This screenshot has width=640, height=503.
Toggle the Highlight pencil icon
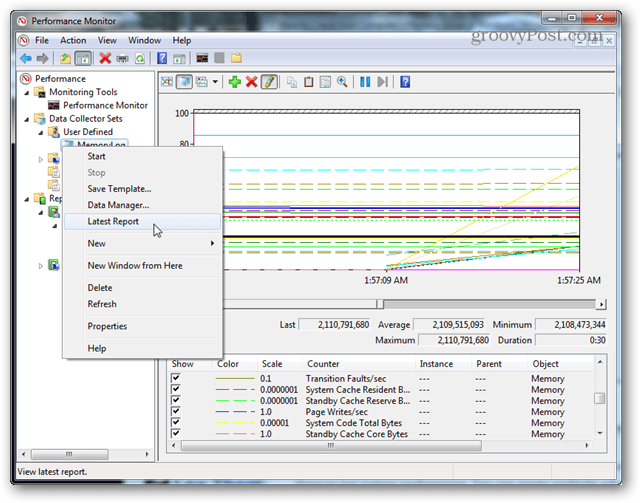point(269,82)
